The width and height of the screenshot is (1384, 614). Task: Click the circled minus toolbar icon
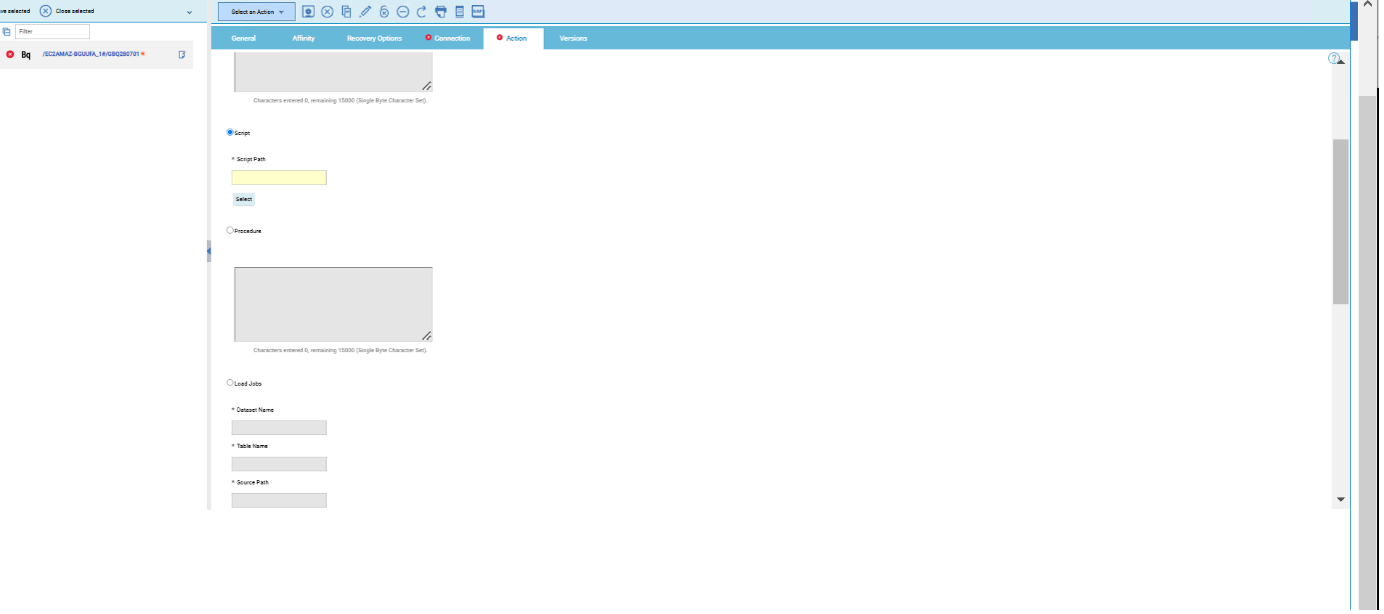402,12
